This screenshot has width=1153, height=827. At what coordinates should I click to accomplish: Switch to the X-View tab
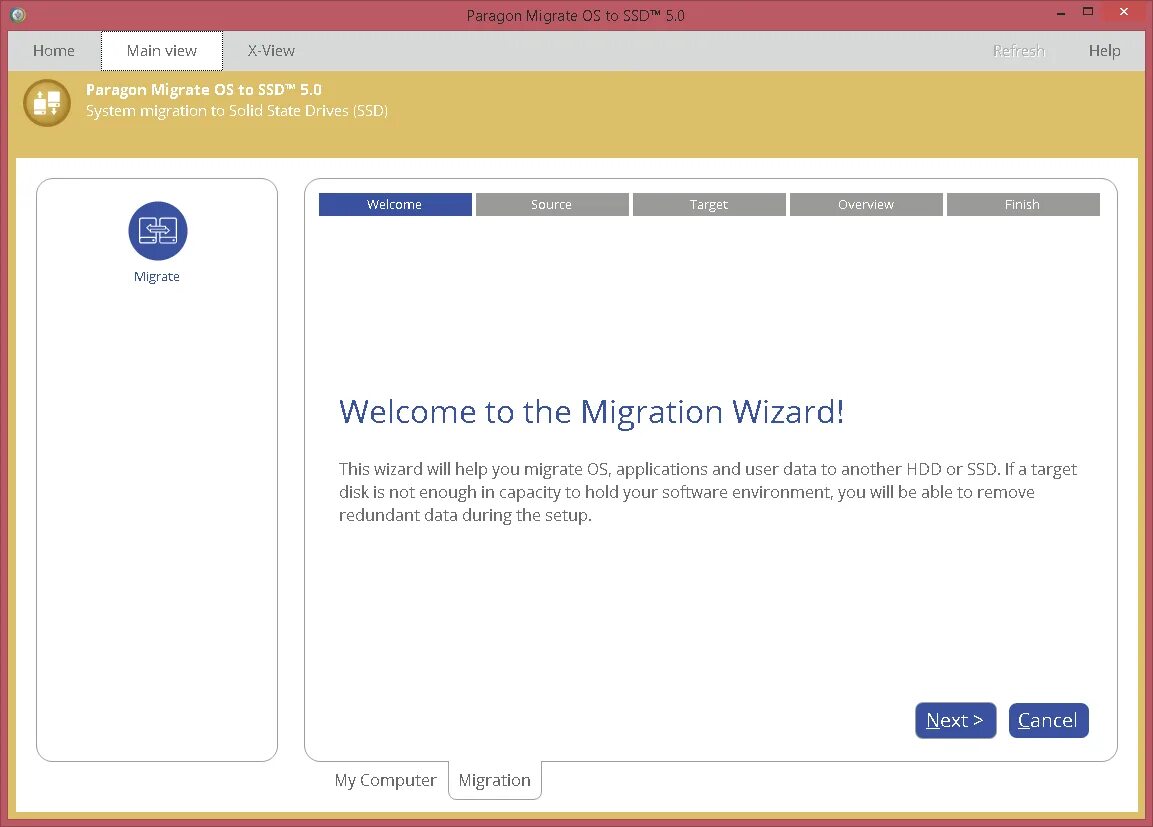(x=271, y=51)
